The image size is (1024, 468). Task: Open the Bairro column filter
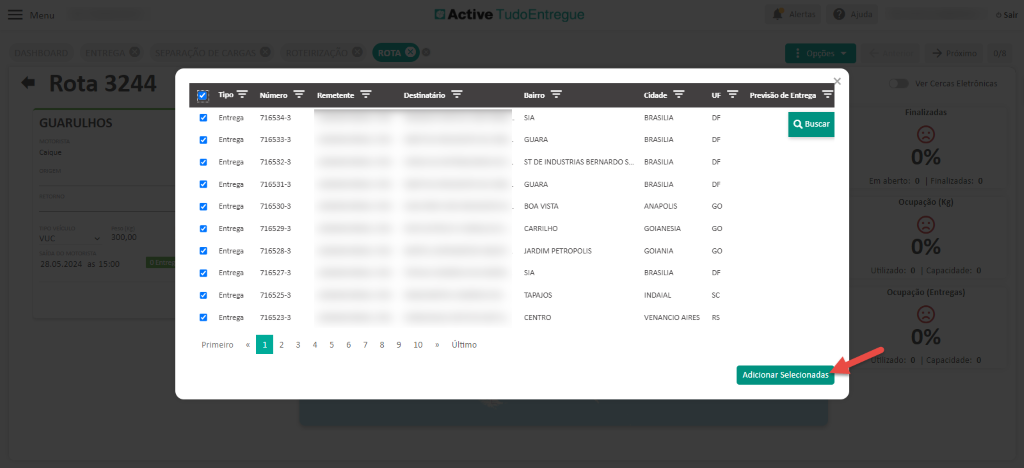click(556, 95)
